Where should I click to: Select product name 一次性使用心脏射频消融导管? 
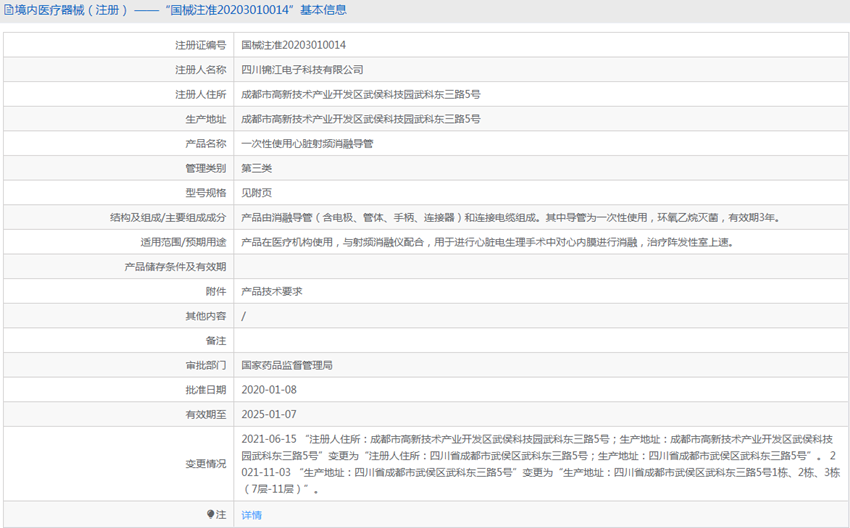point(307,144)
